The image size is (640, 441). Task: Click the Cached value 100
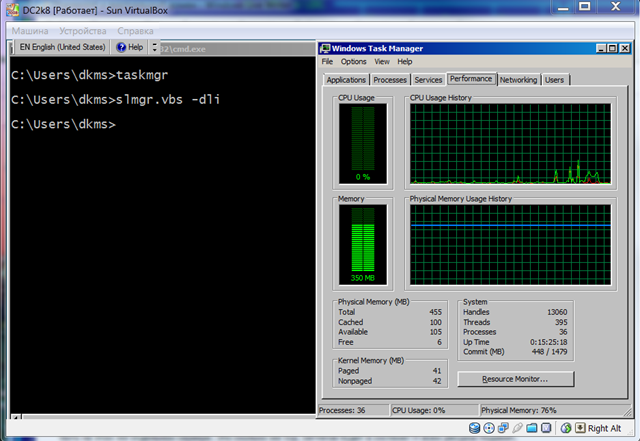(436, 322)
